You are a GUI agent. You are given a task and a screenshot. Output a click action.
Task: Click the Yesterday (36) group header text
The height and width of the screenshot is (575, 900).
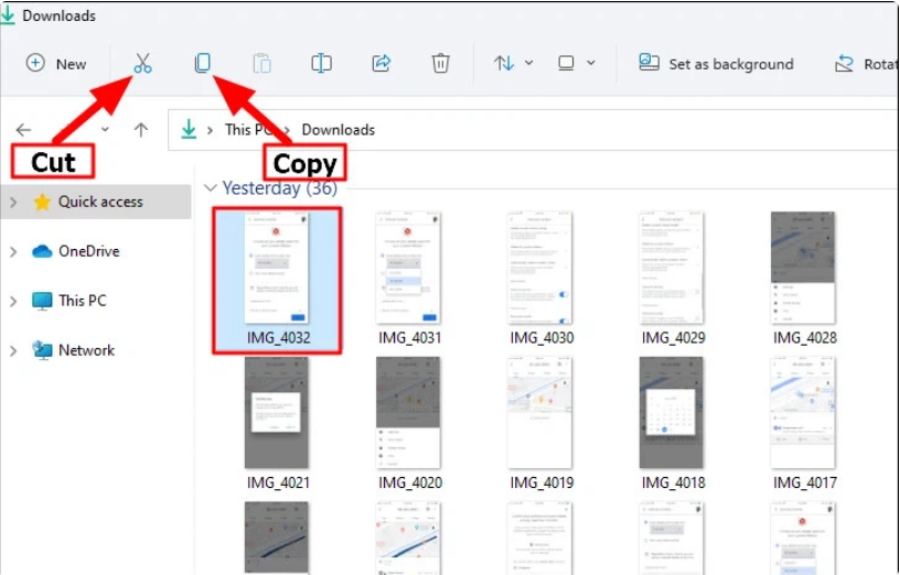click(x=280, y=188)
